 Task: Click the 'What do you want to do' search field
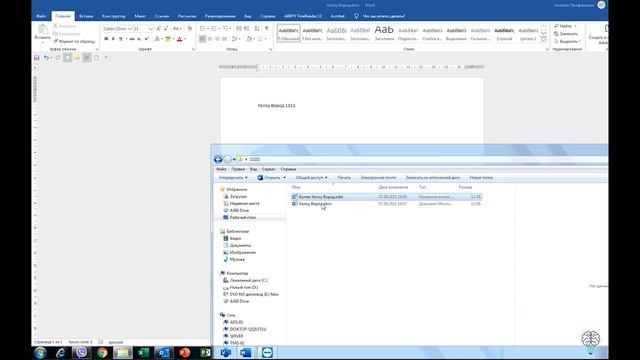coord(384,16)
